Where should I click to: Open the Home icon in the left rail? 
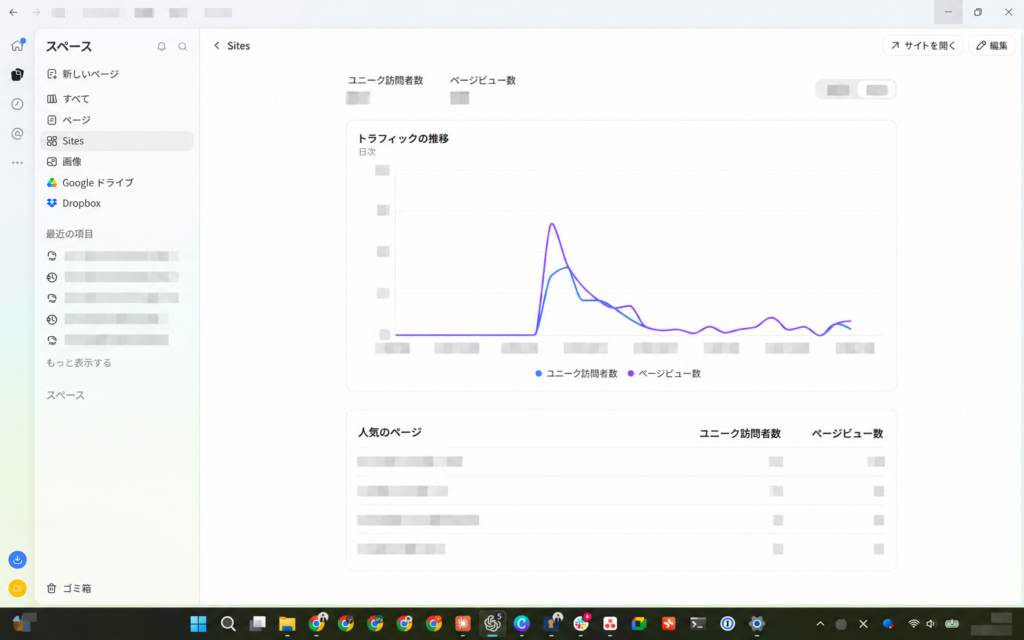(18, 45)
